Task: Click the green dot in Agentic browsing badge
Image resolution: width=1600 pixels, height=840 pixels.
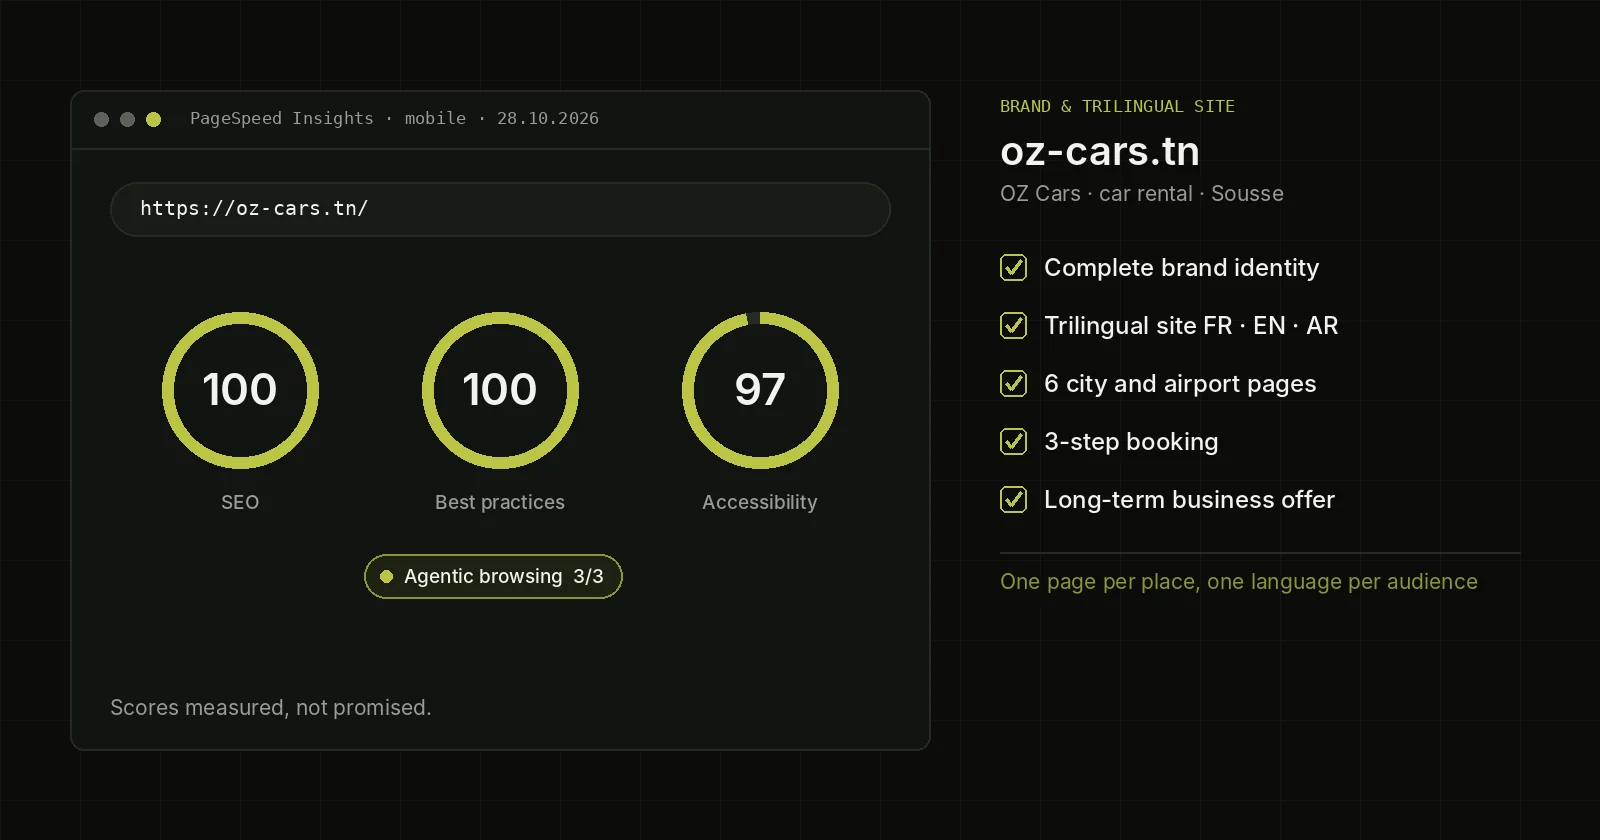Action: (386, 576)
